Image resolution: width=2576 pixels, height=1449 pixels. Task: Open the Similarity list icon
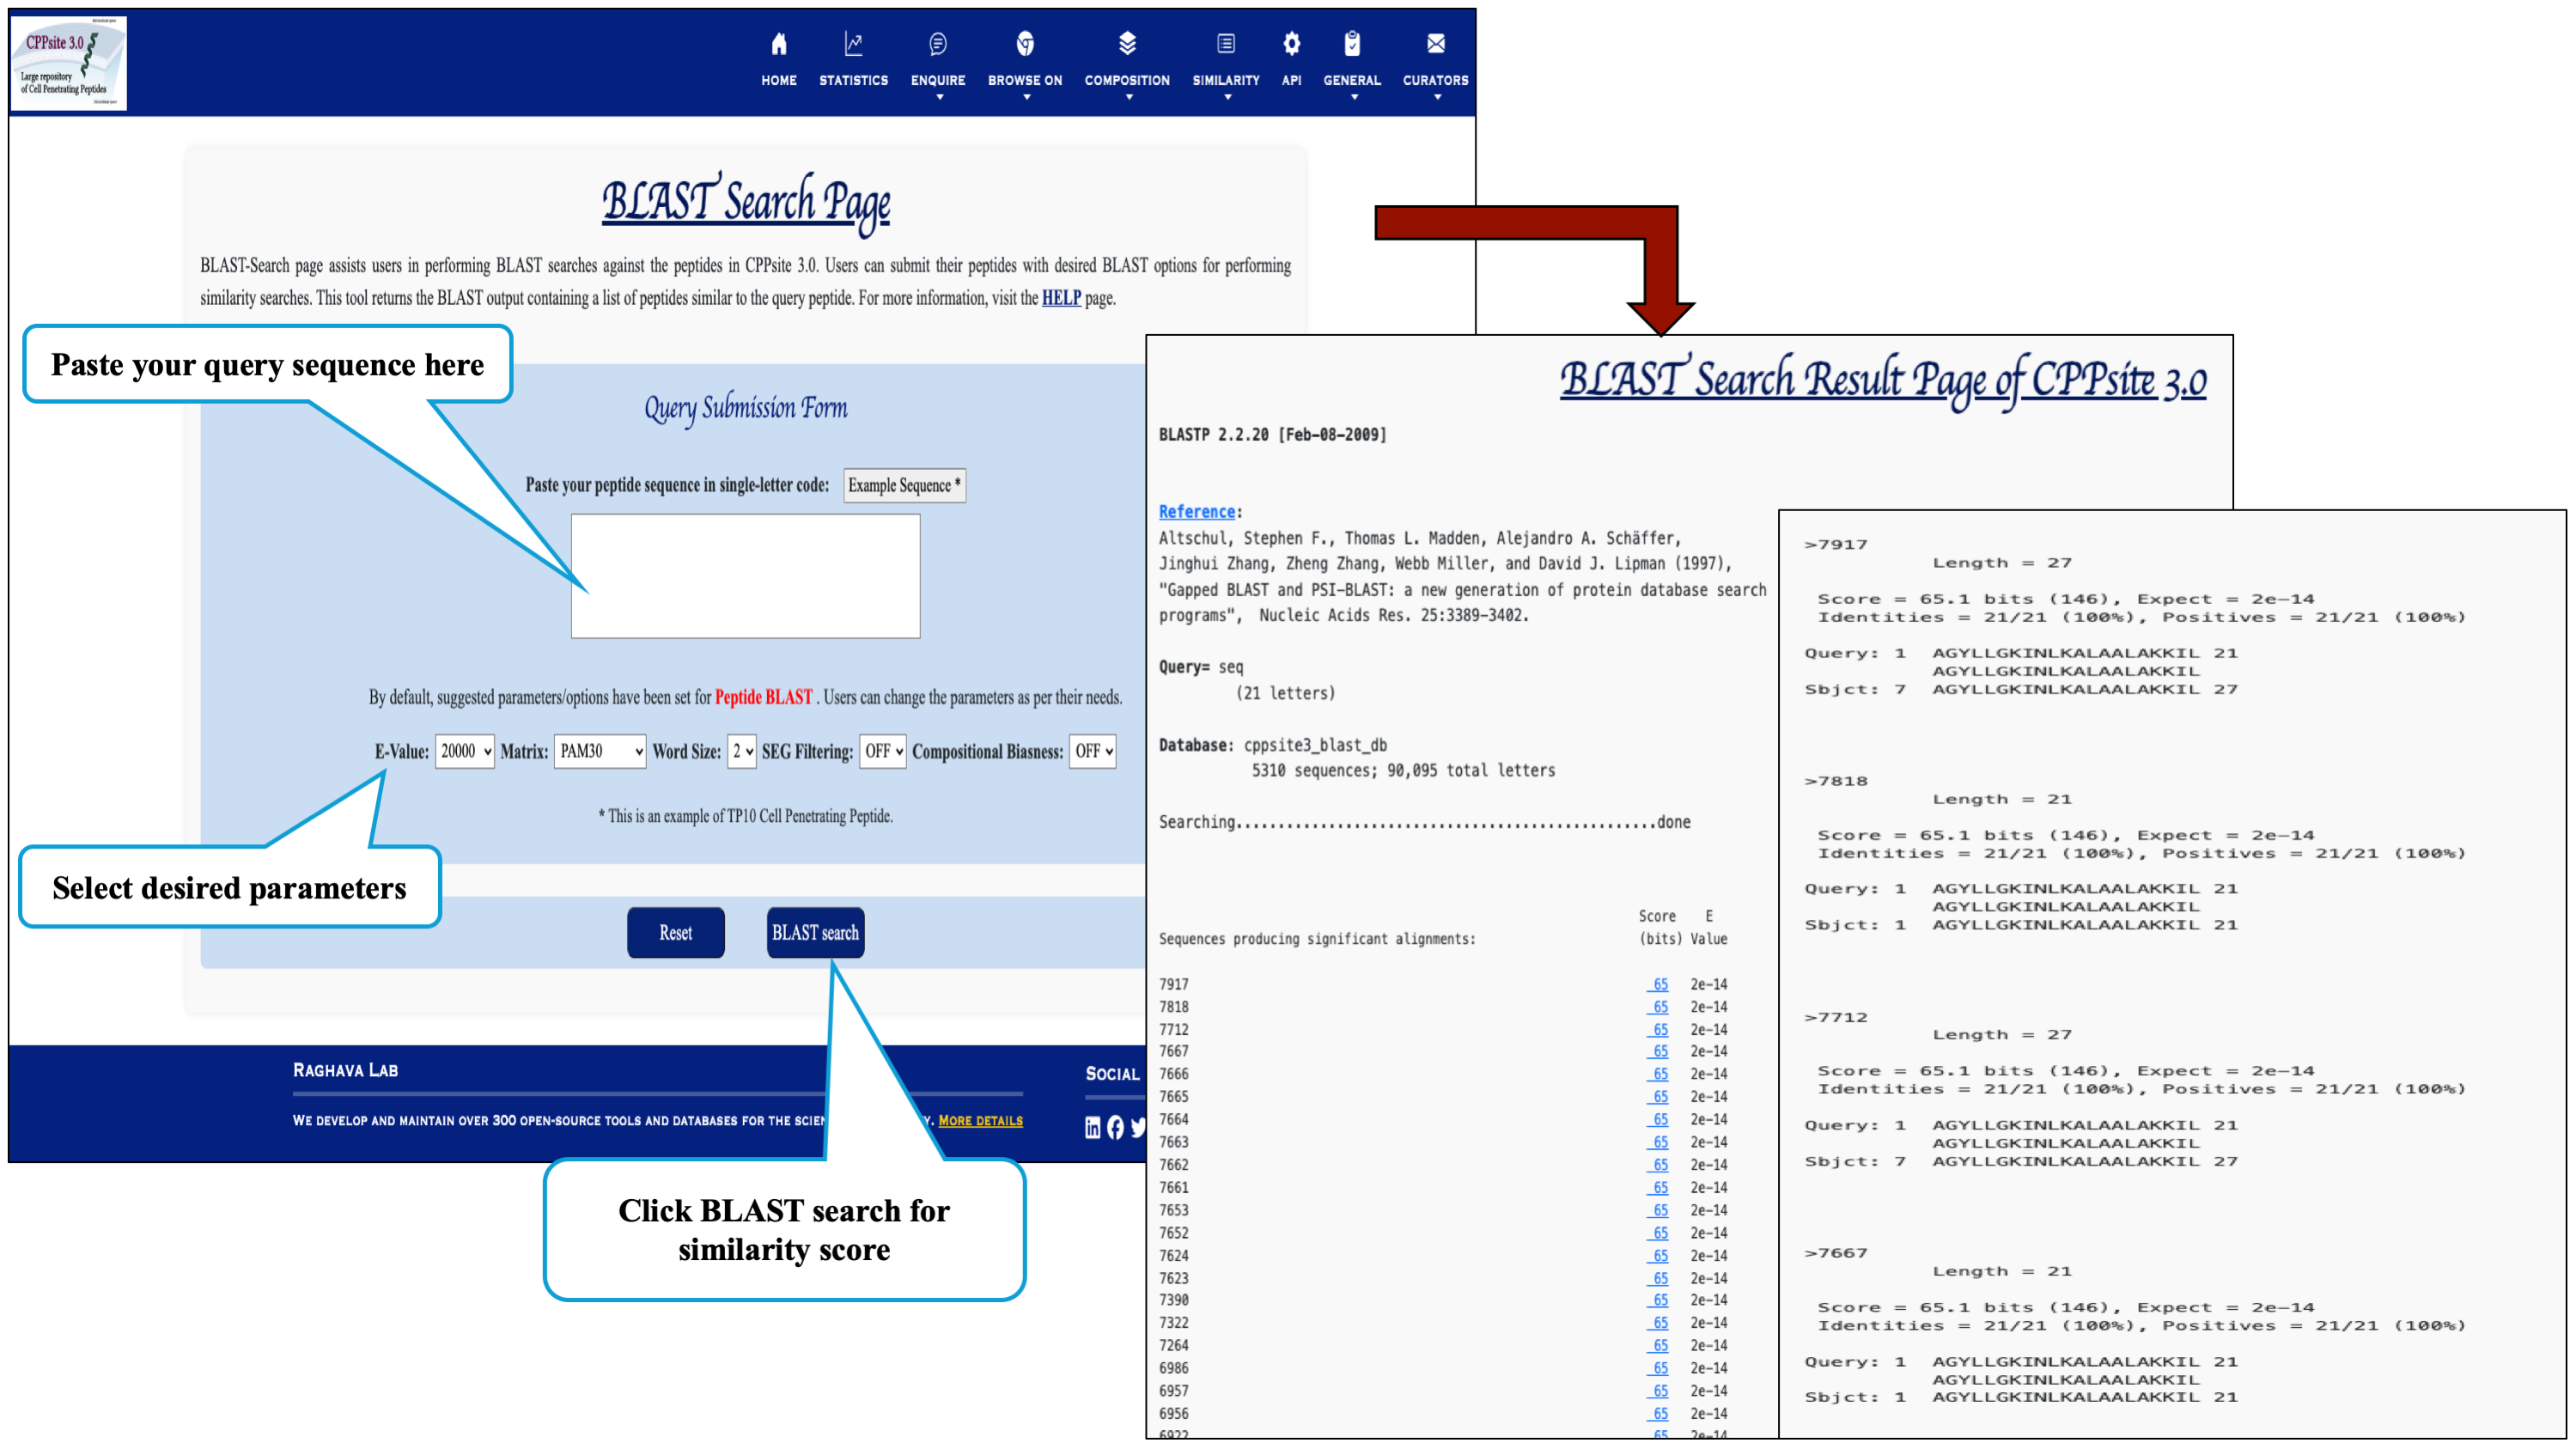pyautogui.click(x=1225, y=44)
